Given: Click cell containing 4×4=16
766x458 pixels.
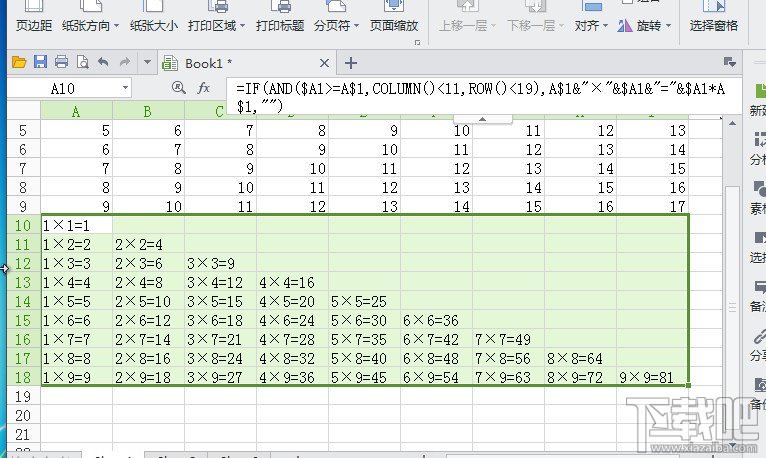Looking at the screenshot, I should tap(292, 283).
